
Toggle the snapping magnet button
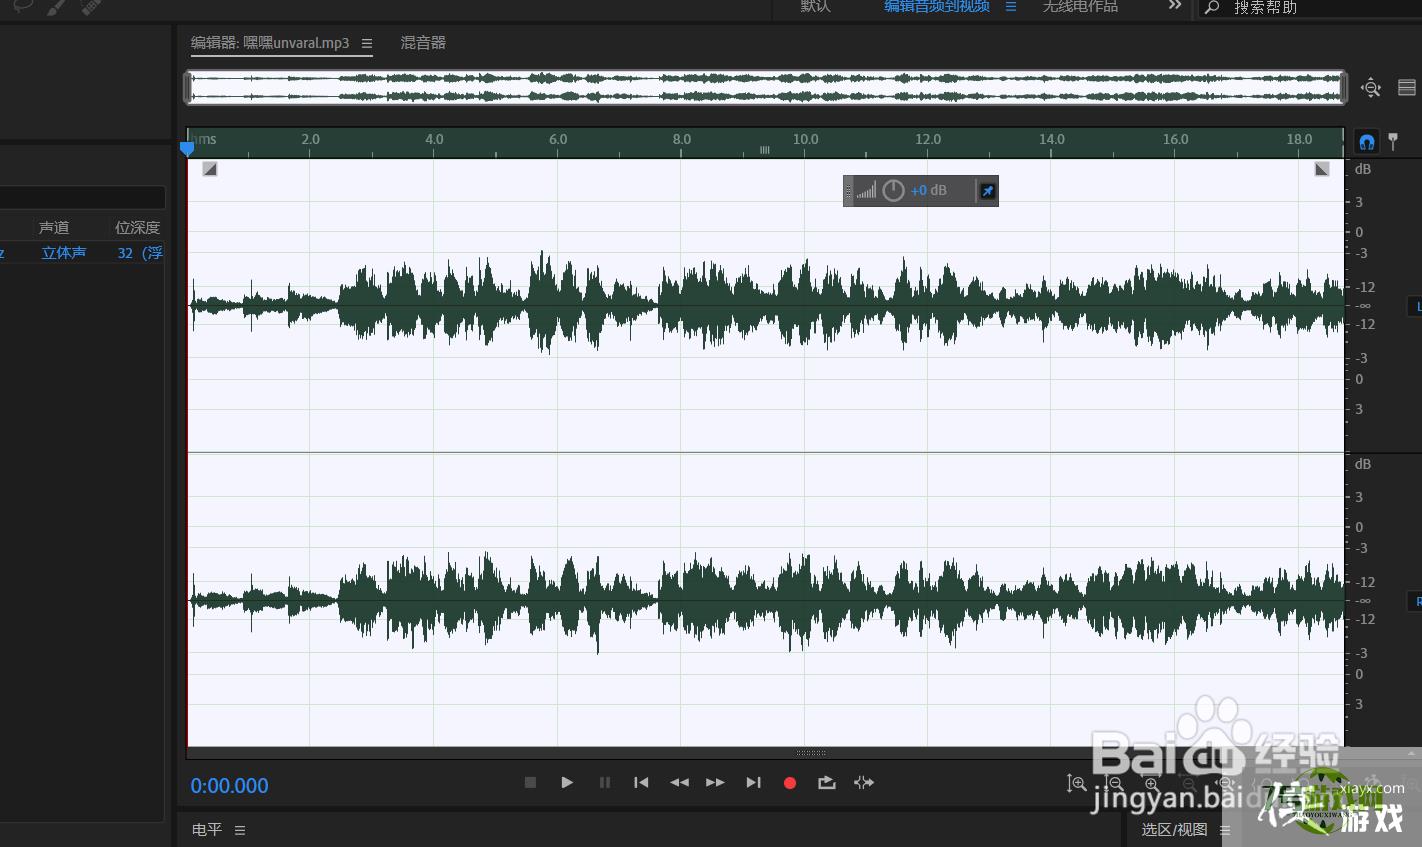pyautogui.click(x=1366, y=142)
